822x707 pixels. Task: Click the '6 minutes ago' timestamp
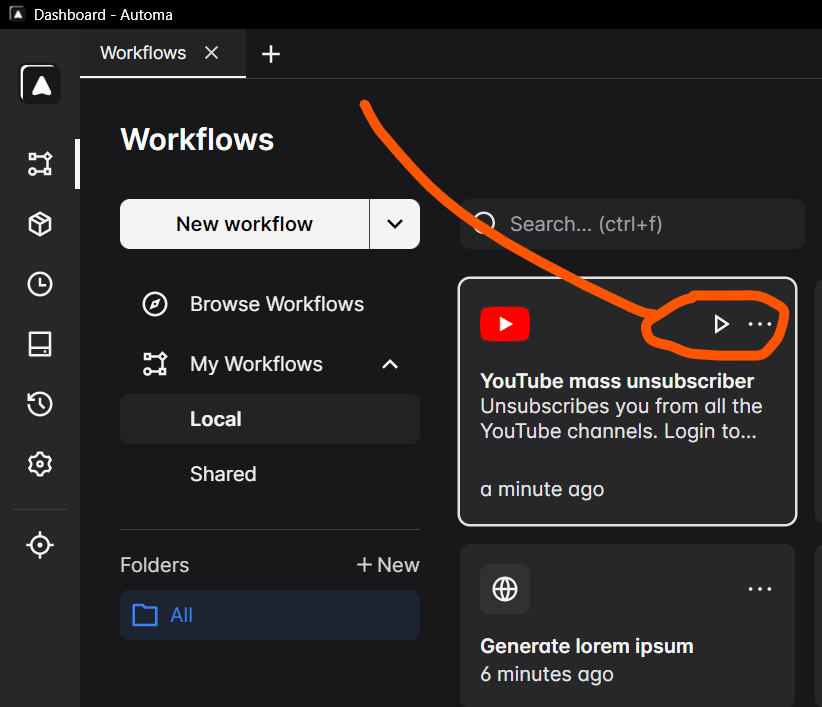click(x=547, y=674)
